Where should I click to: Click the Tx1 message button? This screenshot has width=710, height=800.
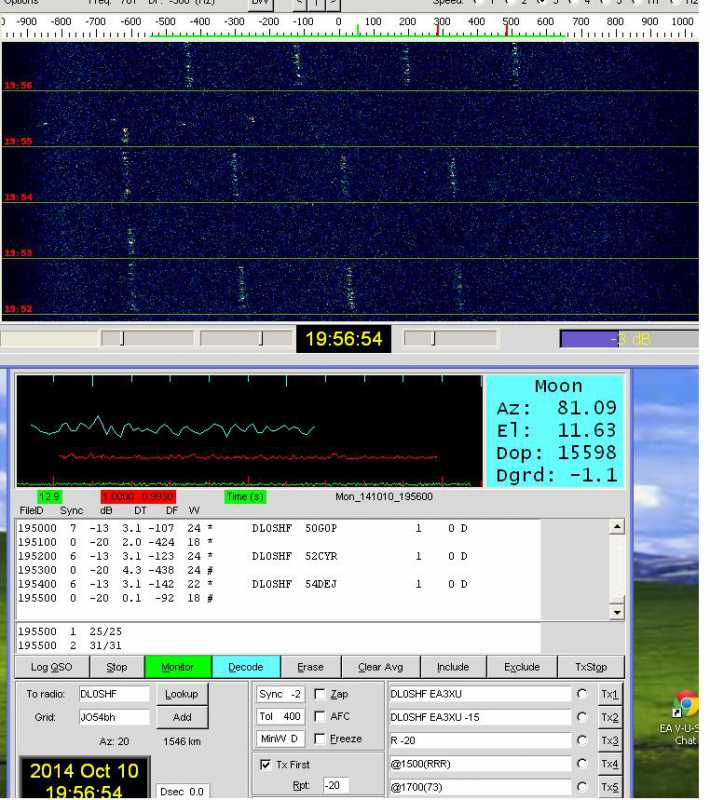(609, 694)
